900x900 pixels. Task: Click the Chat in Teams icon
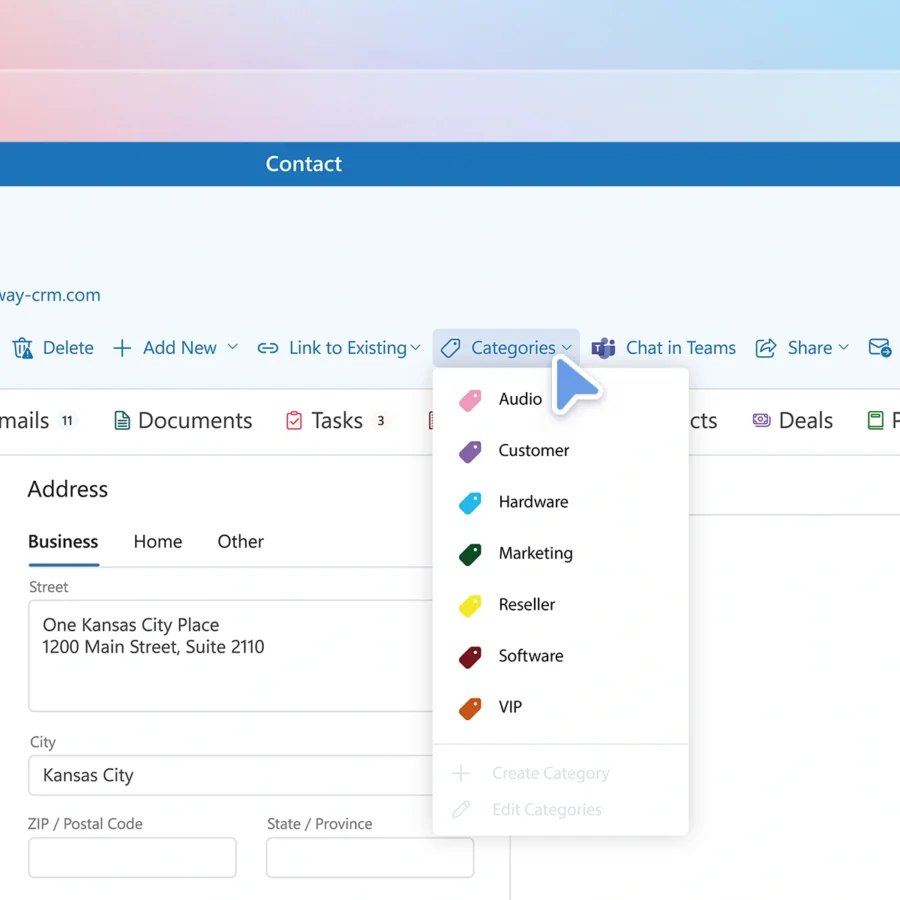(x=603, y=348)
